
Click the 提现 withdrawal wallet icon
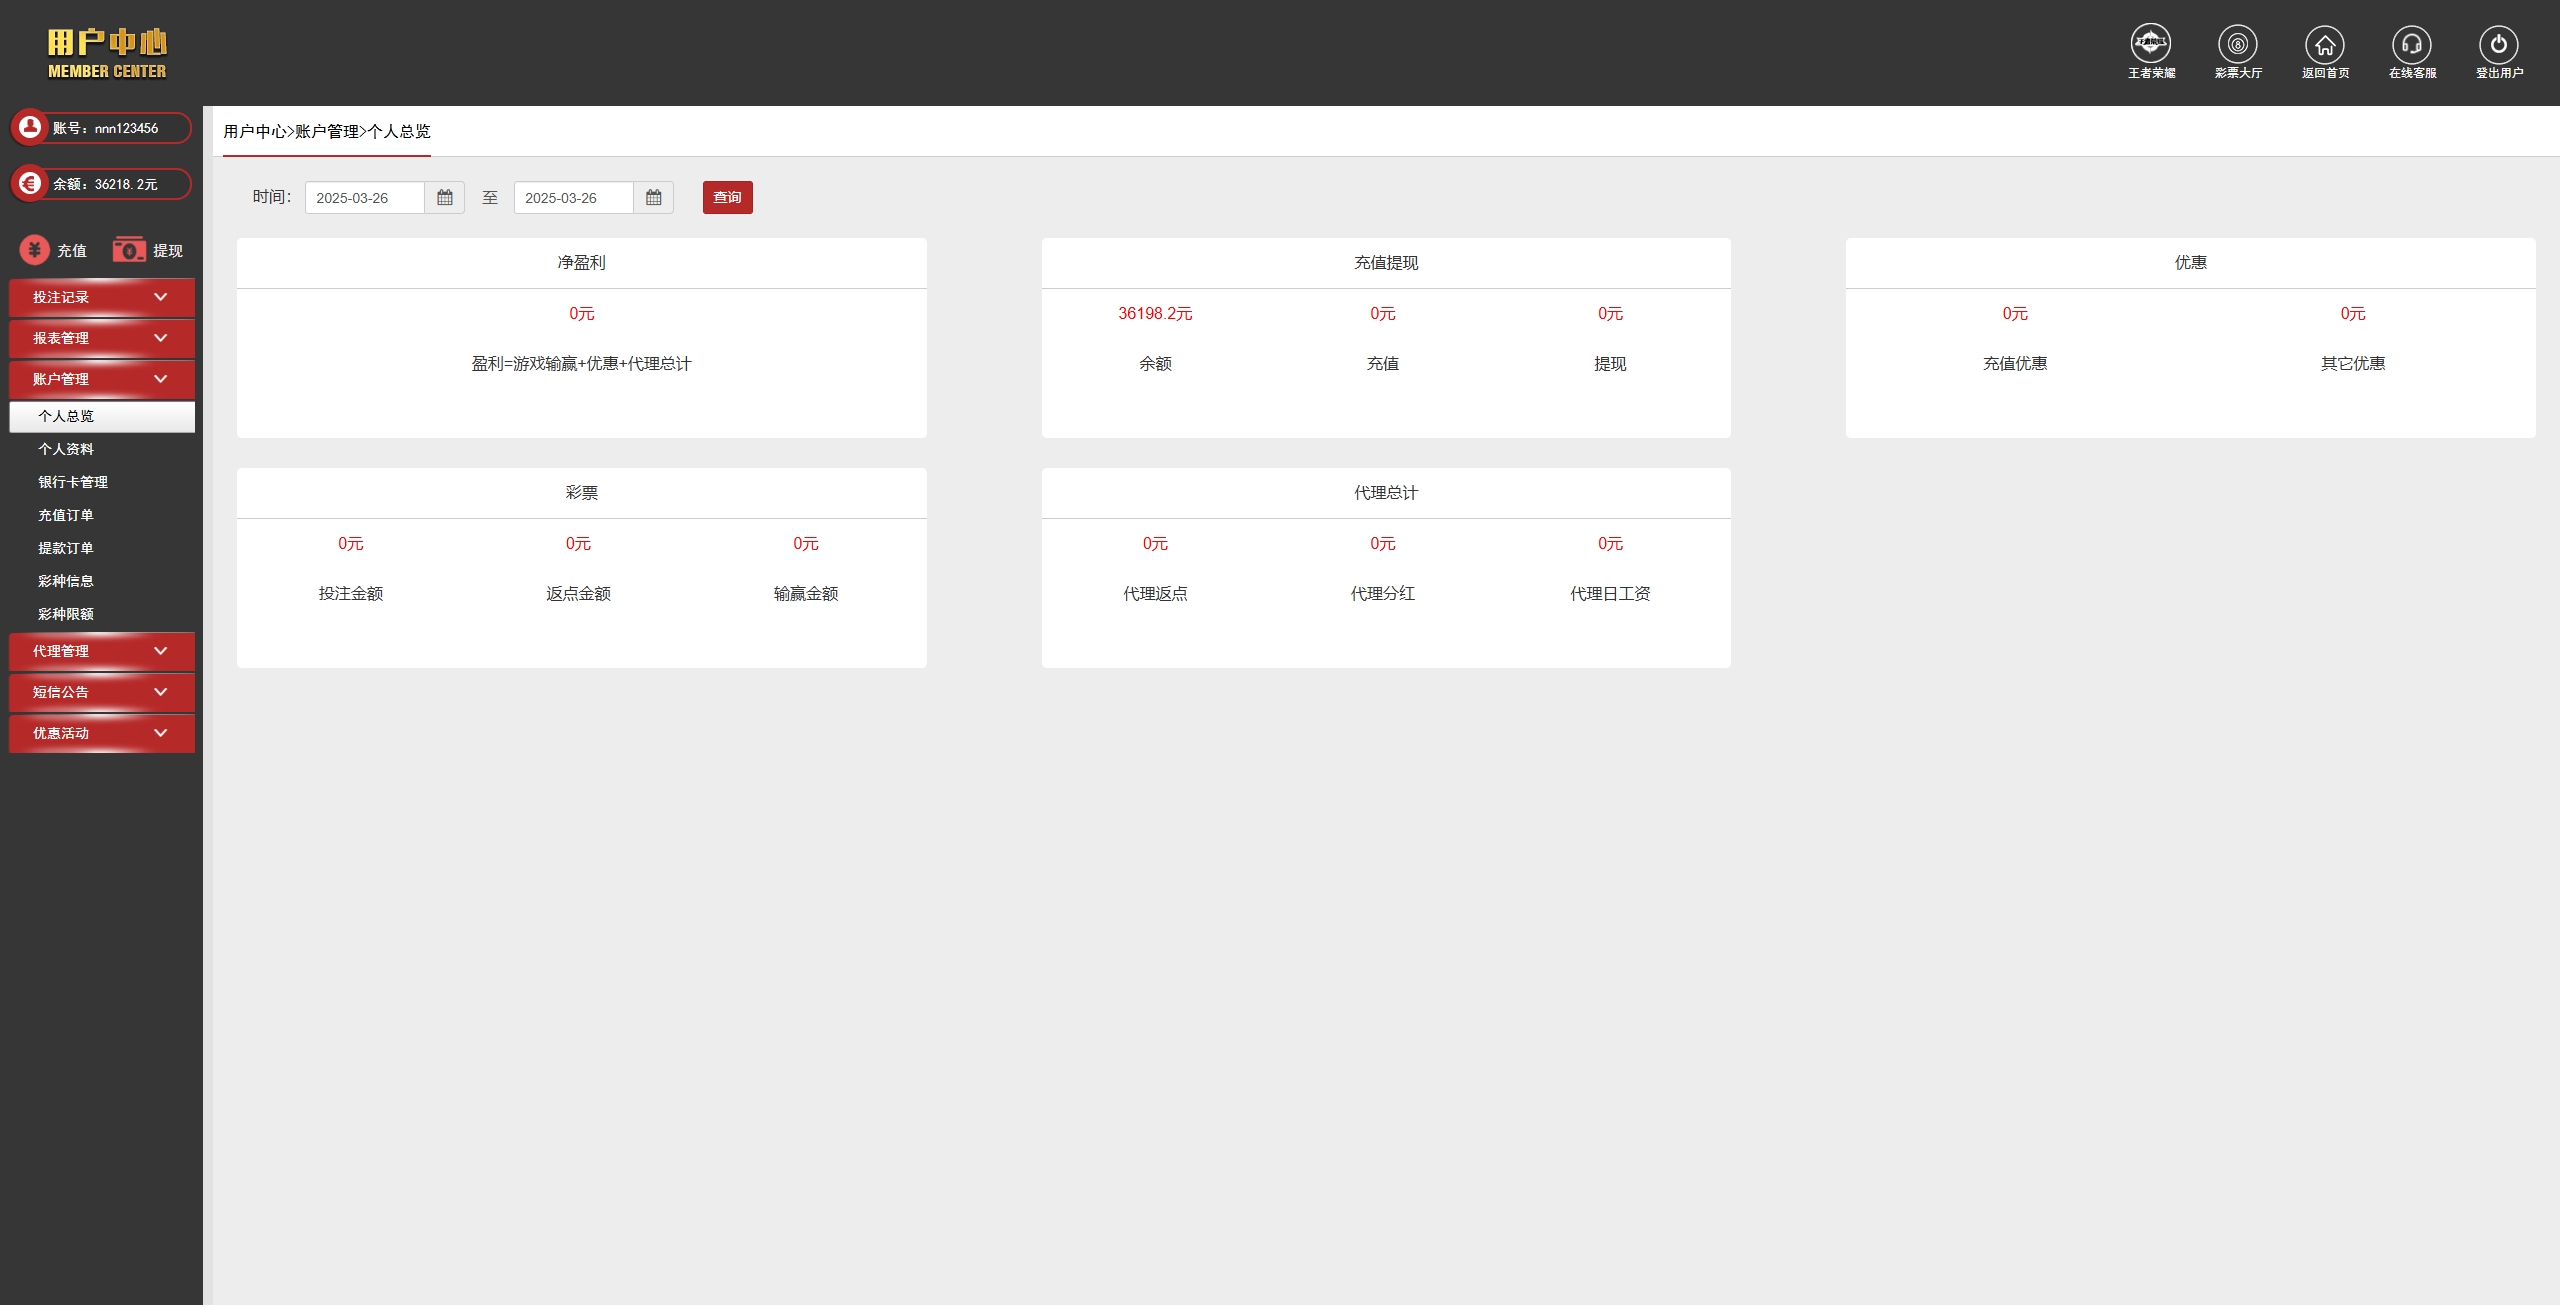point(129,250)
